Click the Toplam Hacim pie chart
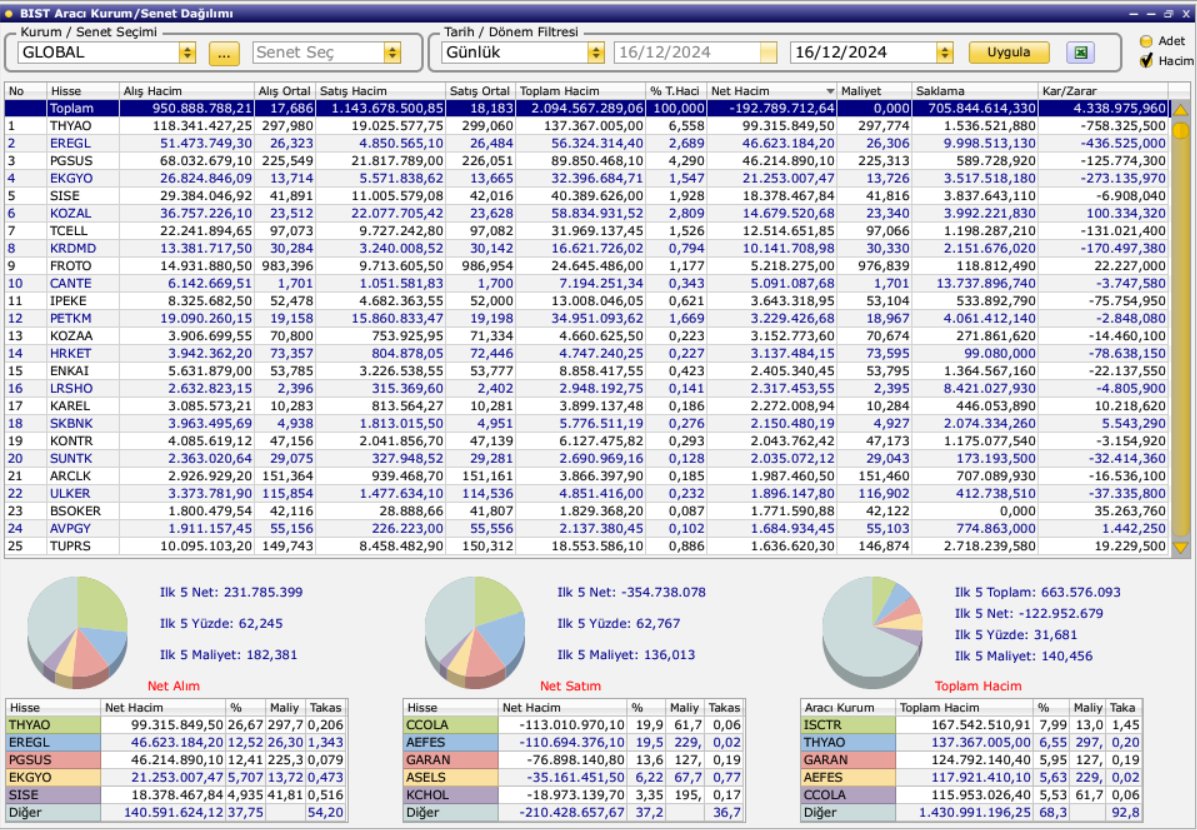1197x830 pixels. (873, 632)
